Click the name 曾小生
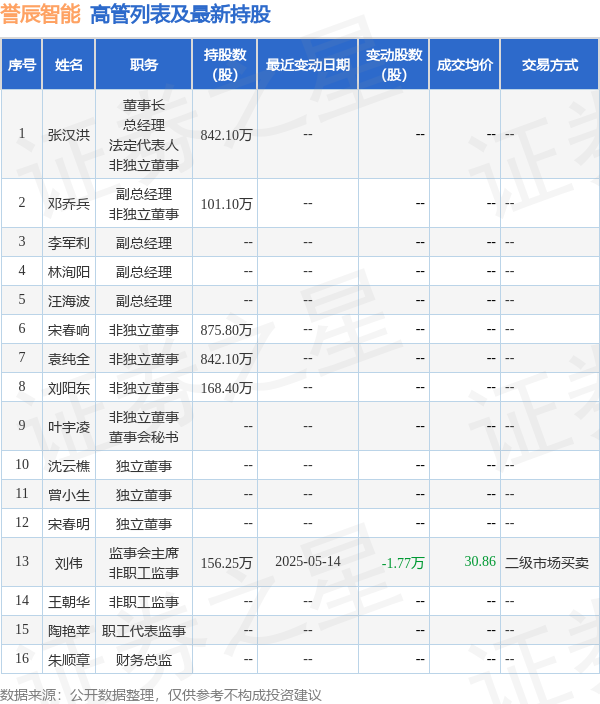 point(69,495)
